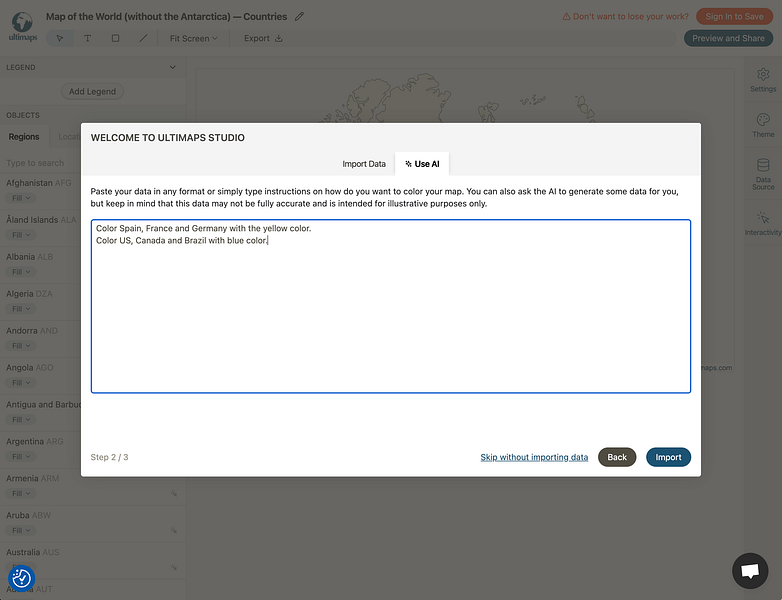Click Add Legend button
This screenshot has width=782, height=600.
[x=92, y=91]
